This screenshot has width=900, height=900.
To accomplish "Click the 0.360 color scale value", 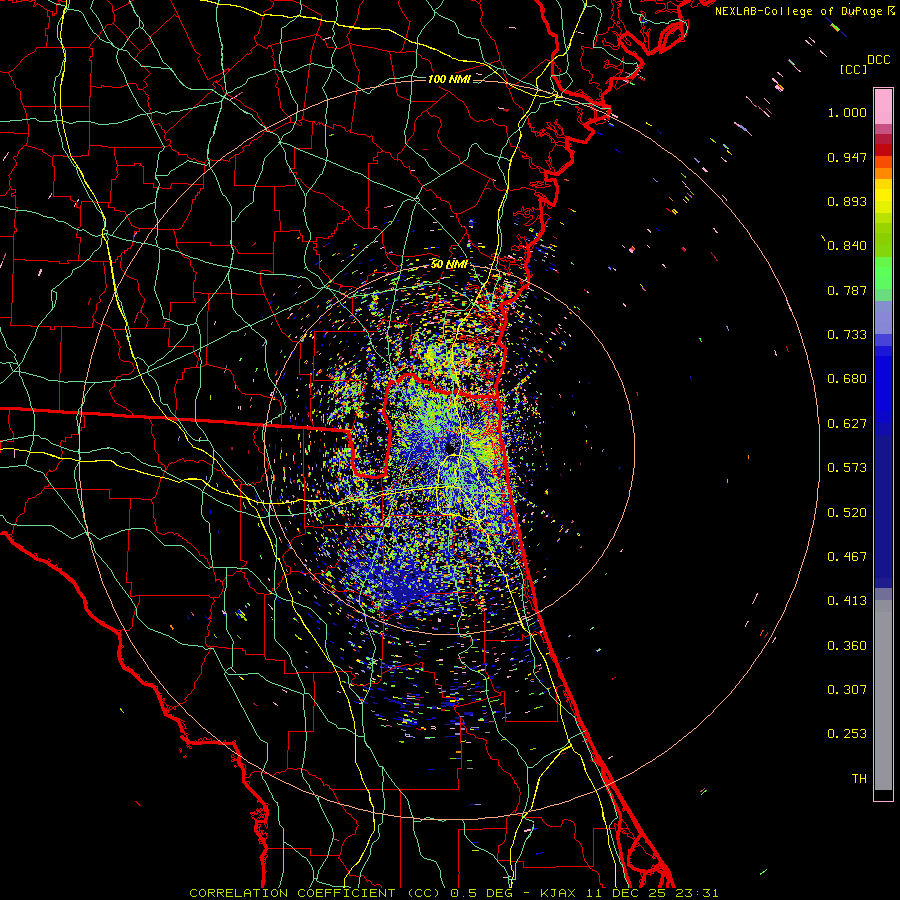I will pos(847,646).
